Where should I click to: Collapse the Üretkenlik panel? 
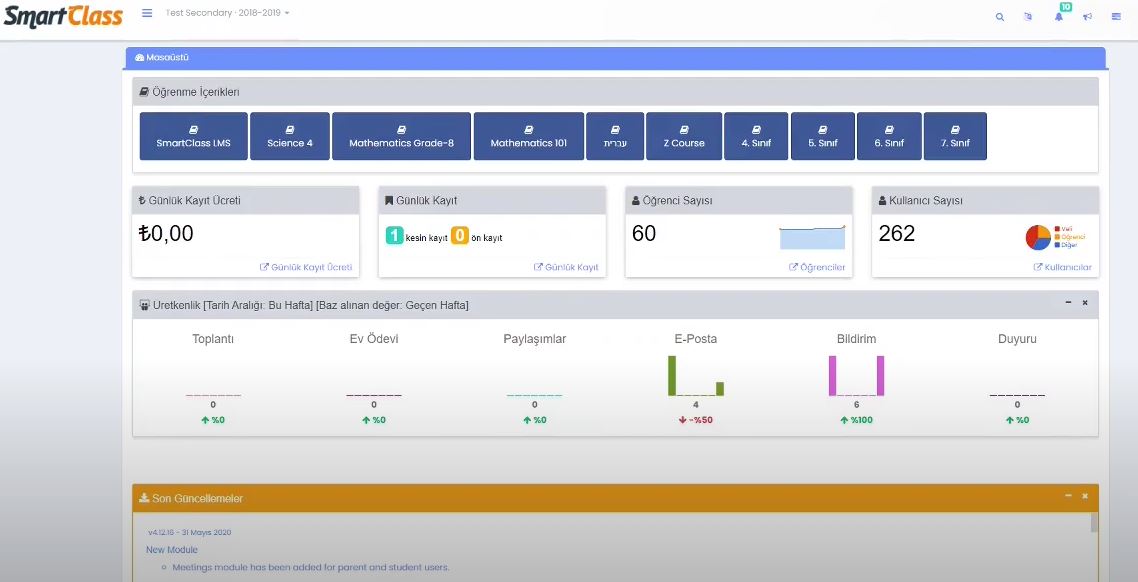tap(1068, 303)
